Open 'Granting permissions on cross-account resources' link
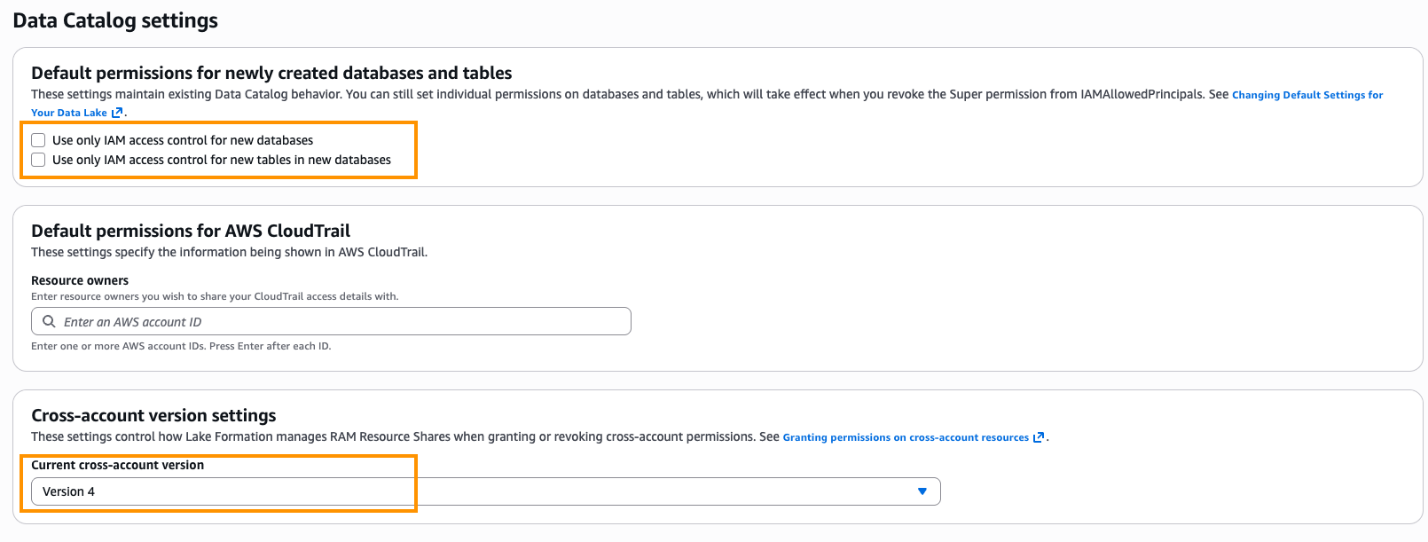The height and width of the screenshot is (542, 1428). [x=905, y=437]
